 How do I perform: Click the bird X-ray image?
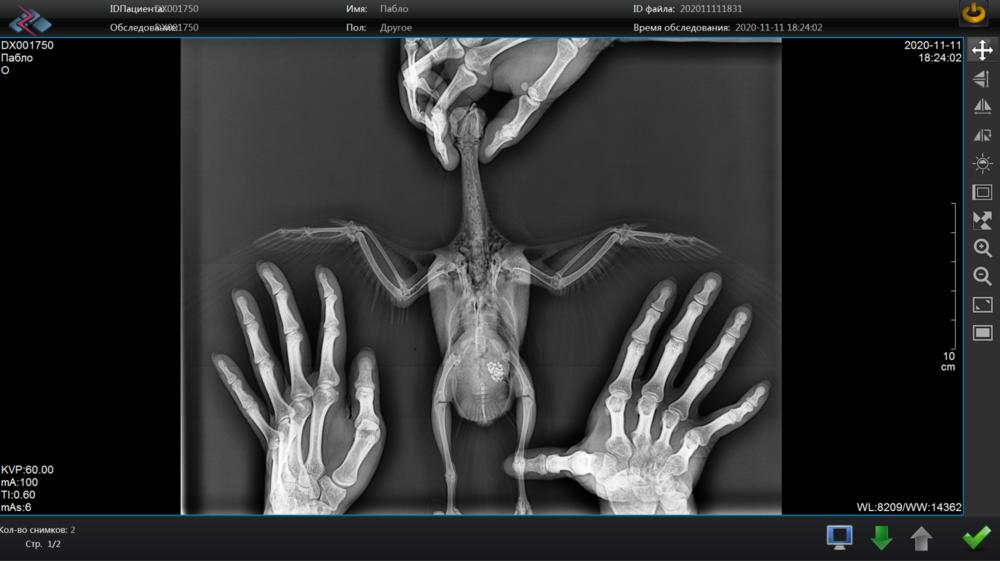click(482, 276)
